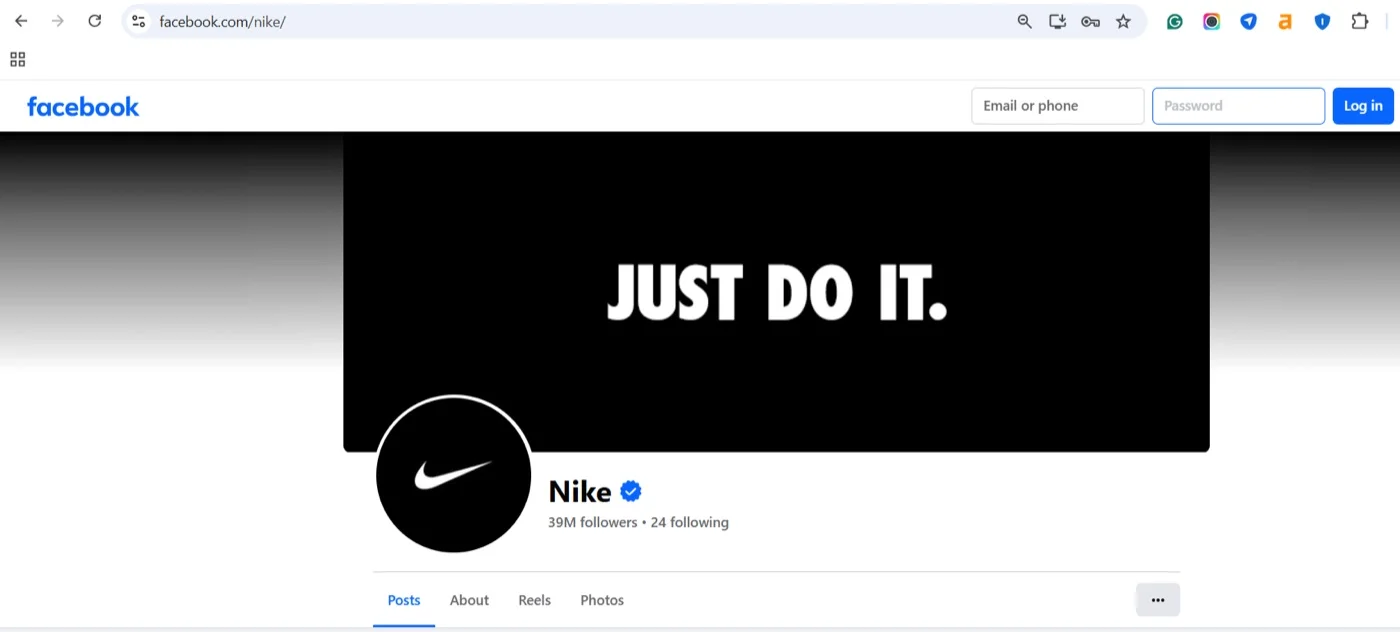Click the Nike page name heading

580,491
